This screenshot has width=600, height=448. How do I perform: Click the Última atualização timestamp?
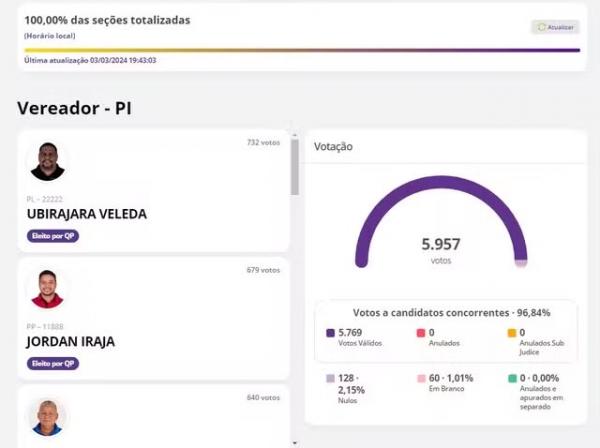pos(90,60)
